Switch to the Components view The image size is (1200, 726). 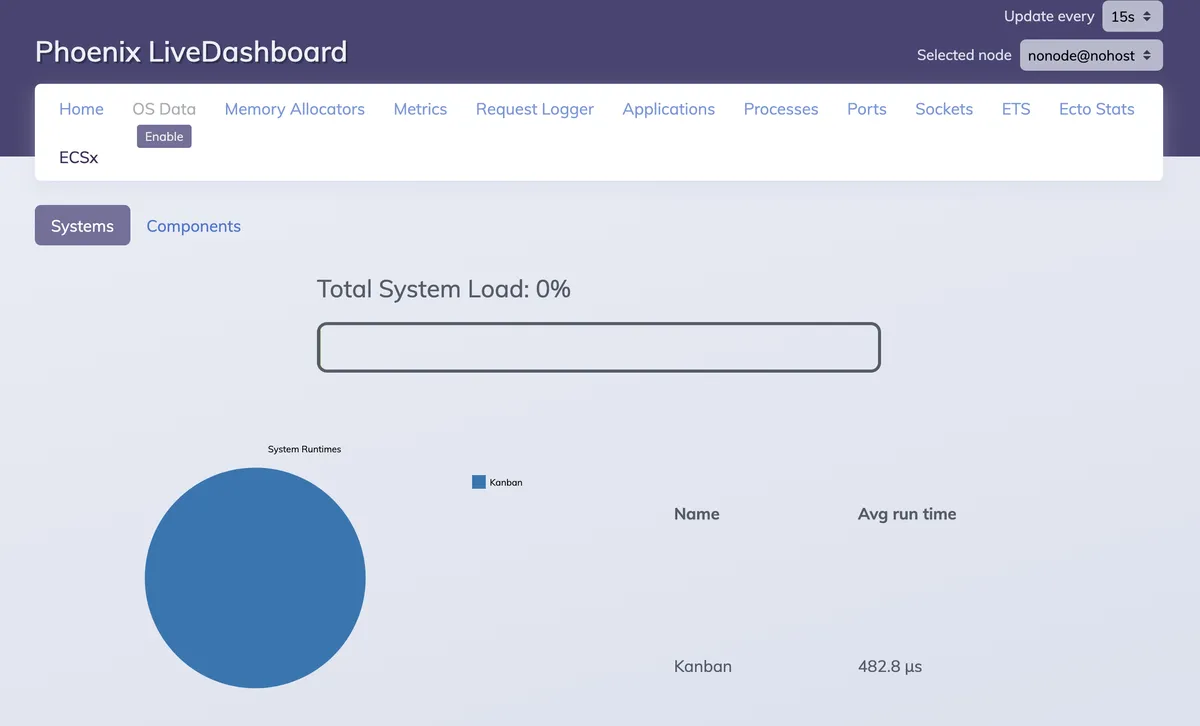pos(193,226)
